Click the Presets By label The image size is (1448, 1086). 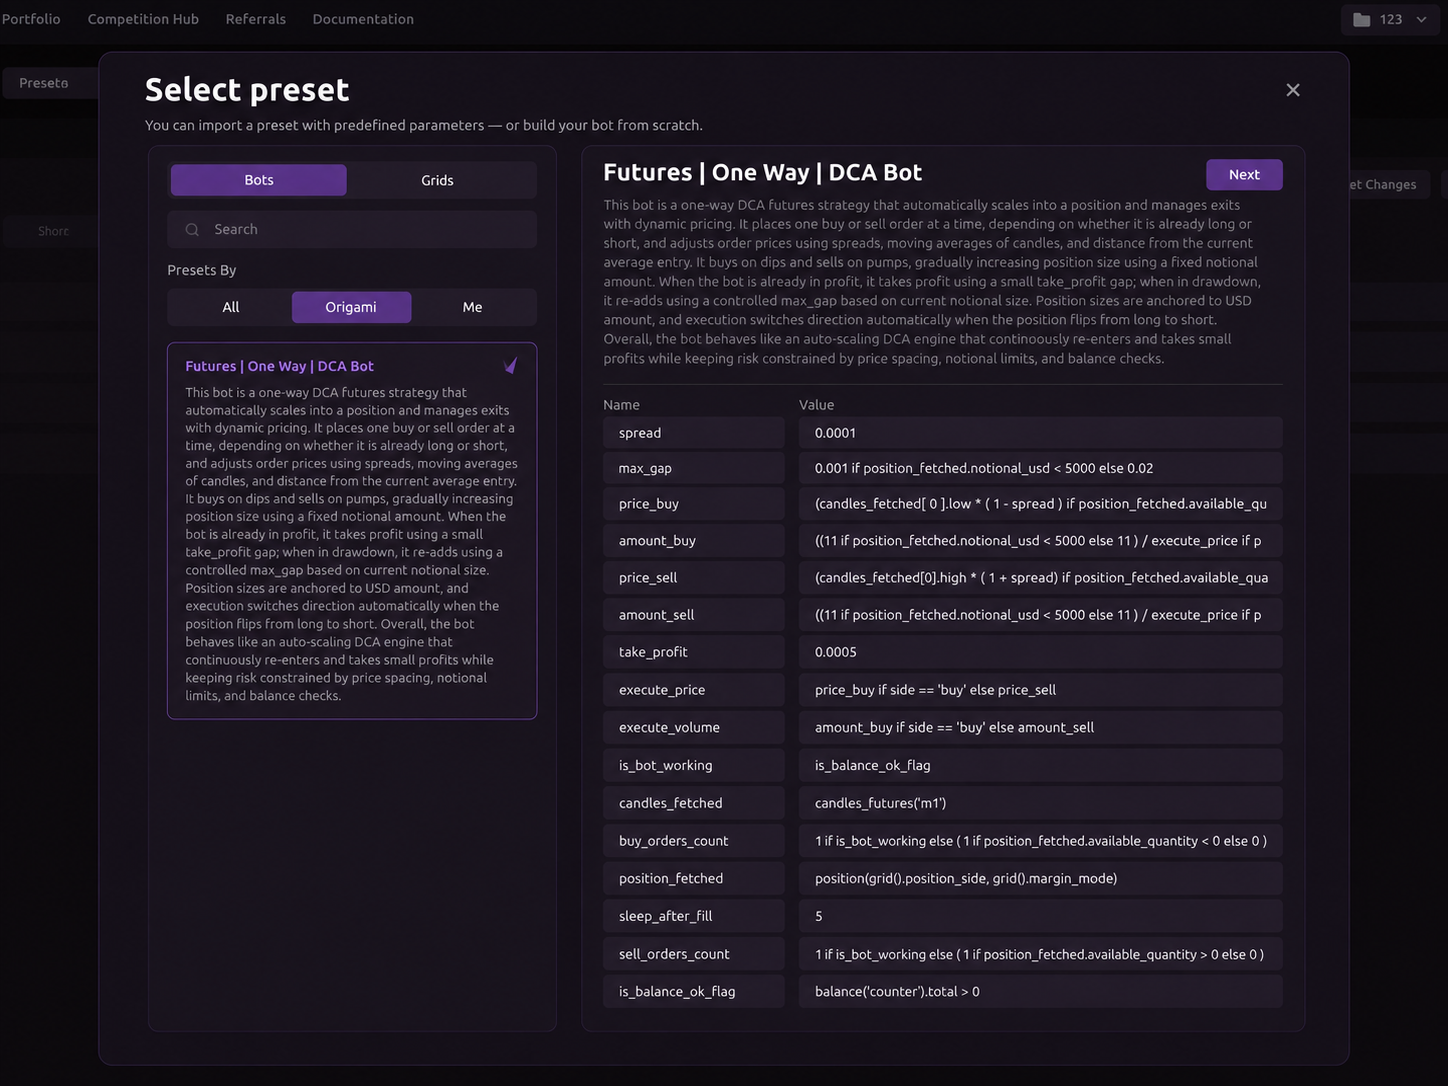201,270
